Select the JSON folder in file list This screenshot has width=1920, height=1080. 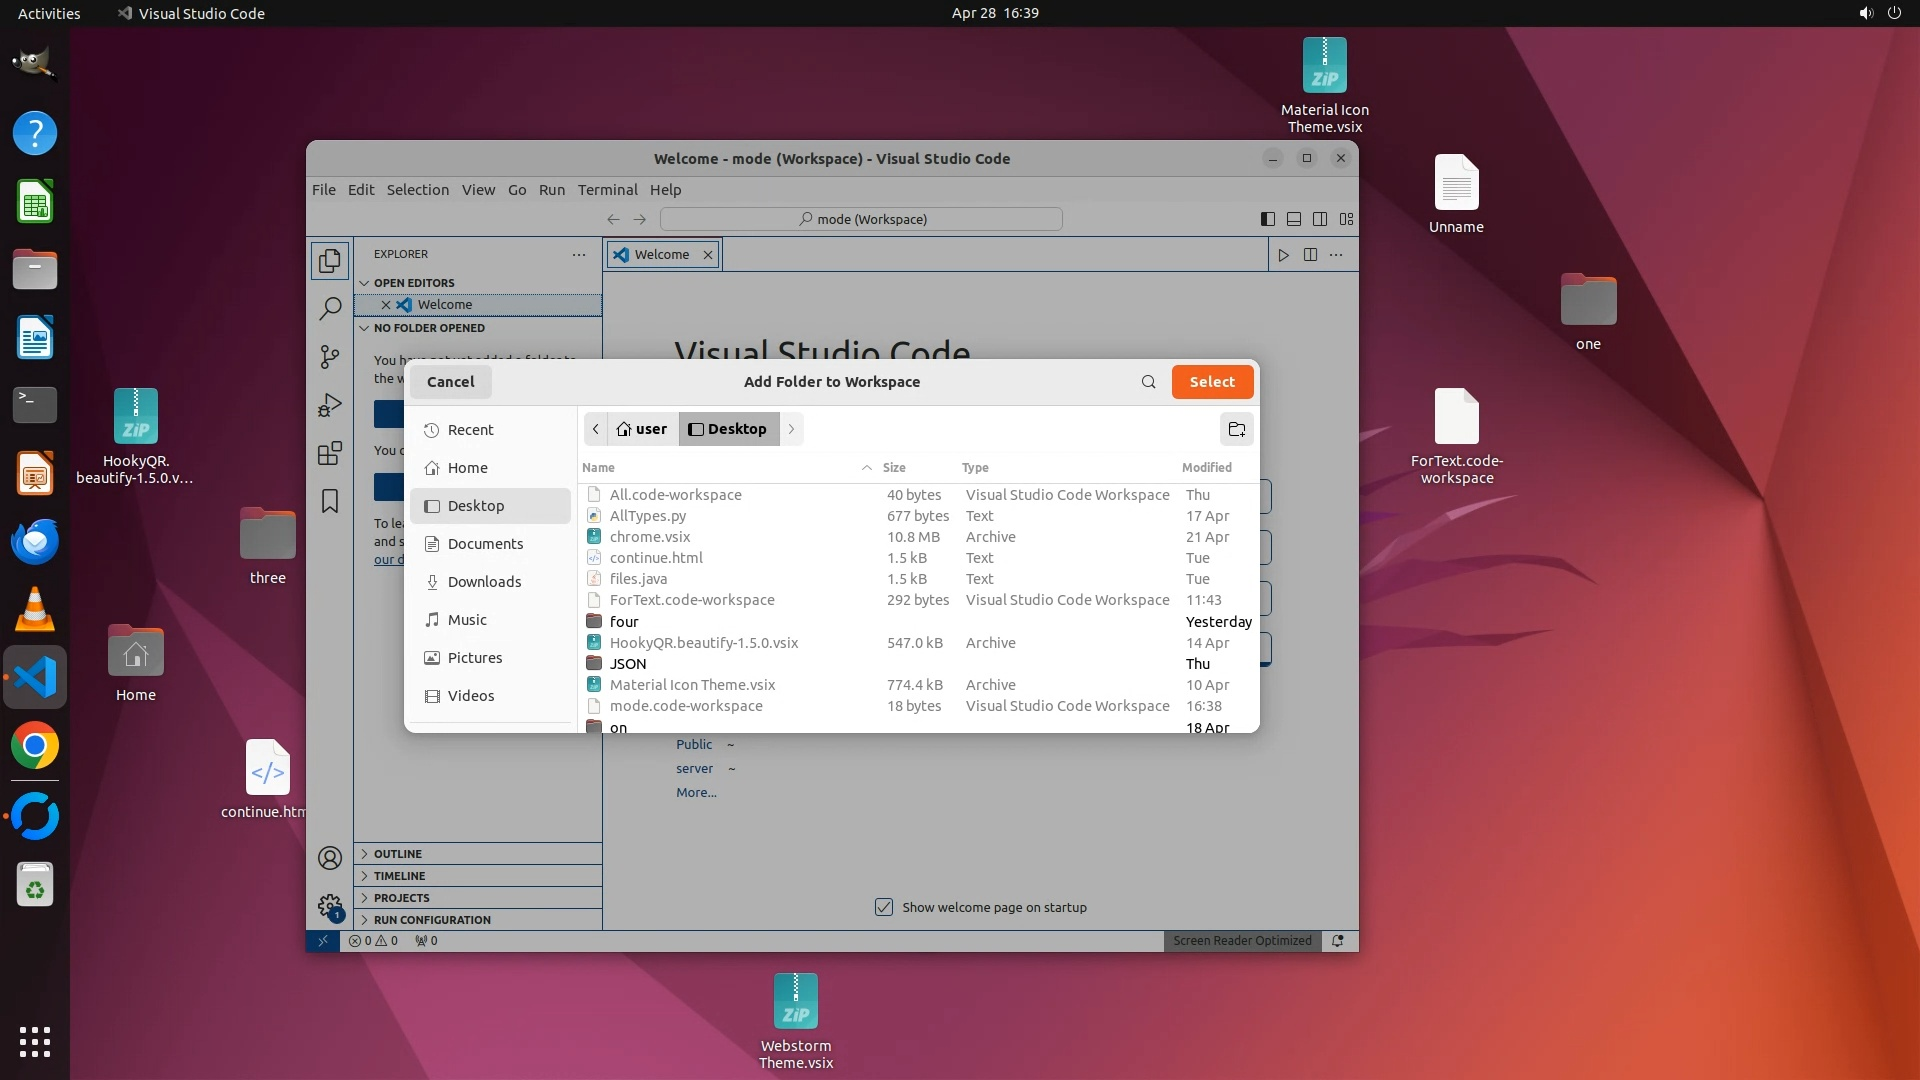coord(628,664)
